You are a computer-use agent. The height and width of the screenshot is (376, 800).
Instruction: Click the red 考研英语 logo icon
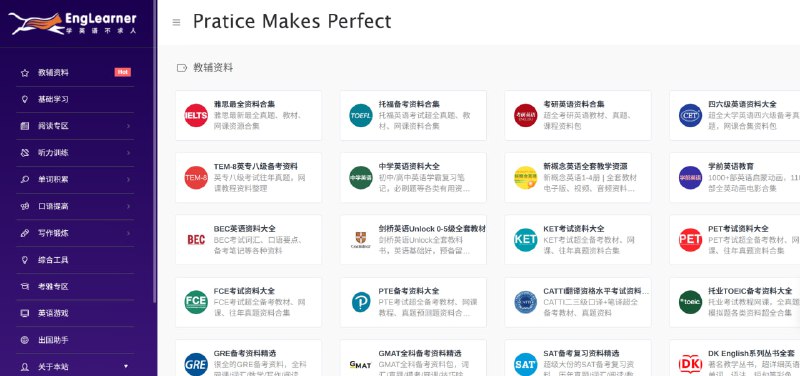click(x=526, y=115)
